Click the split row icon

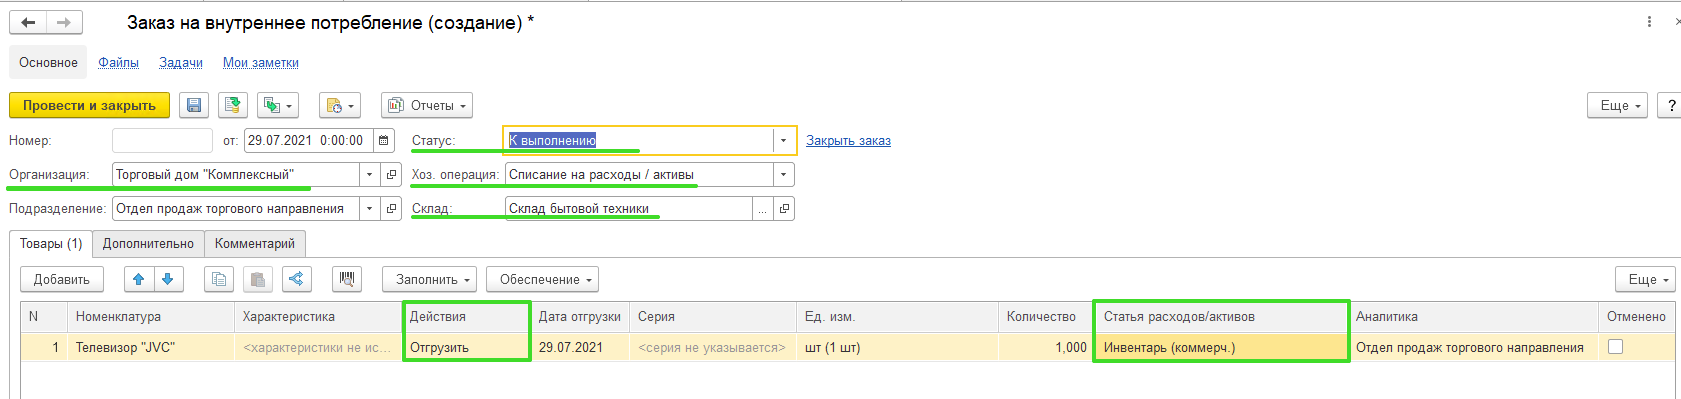point(296,279)
